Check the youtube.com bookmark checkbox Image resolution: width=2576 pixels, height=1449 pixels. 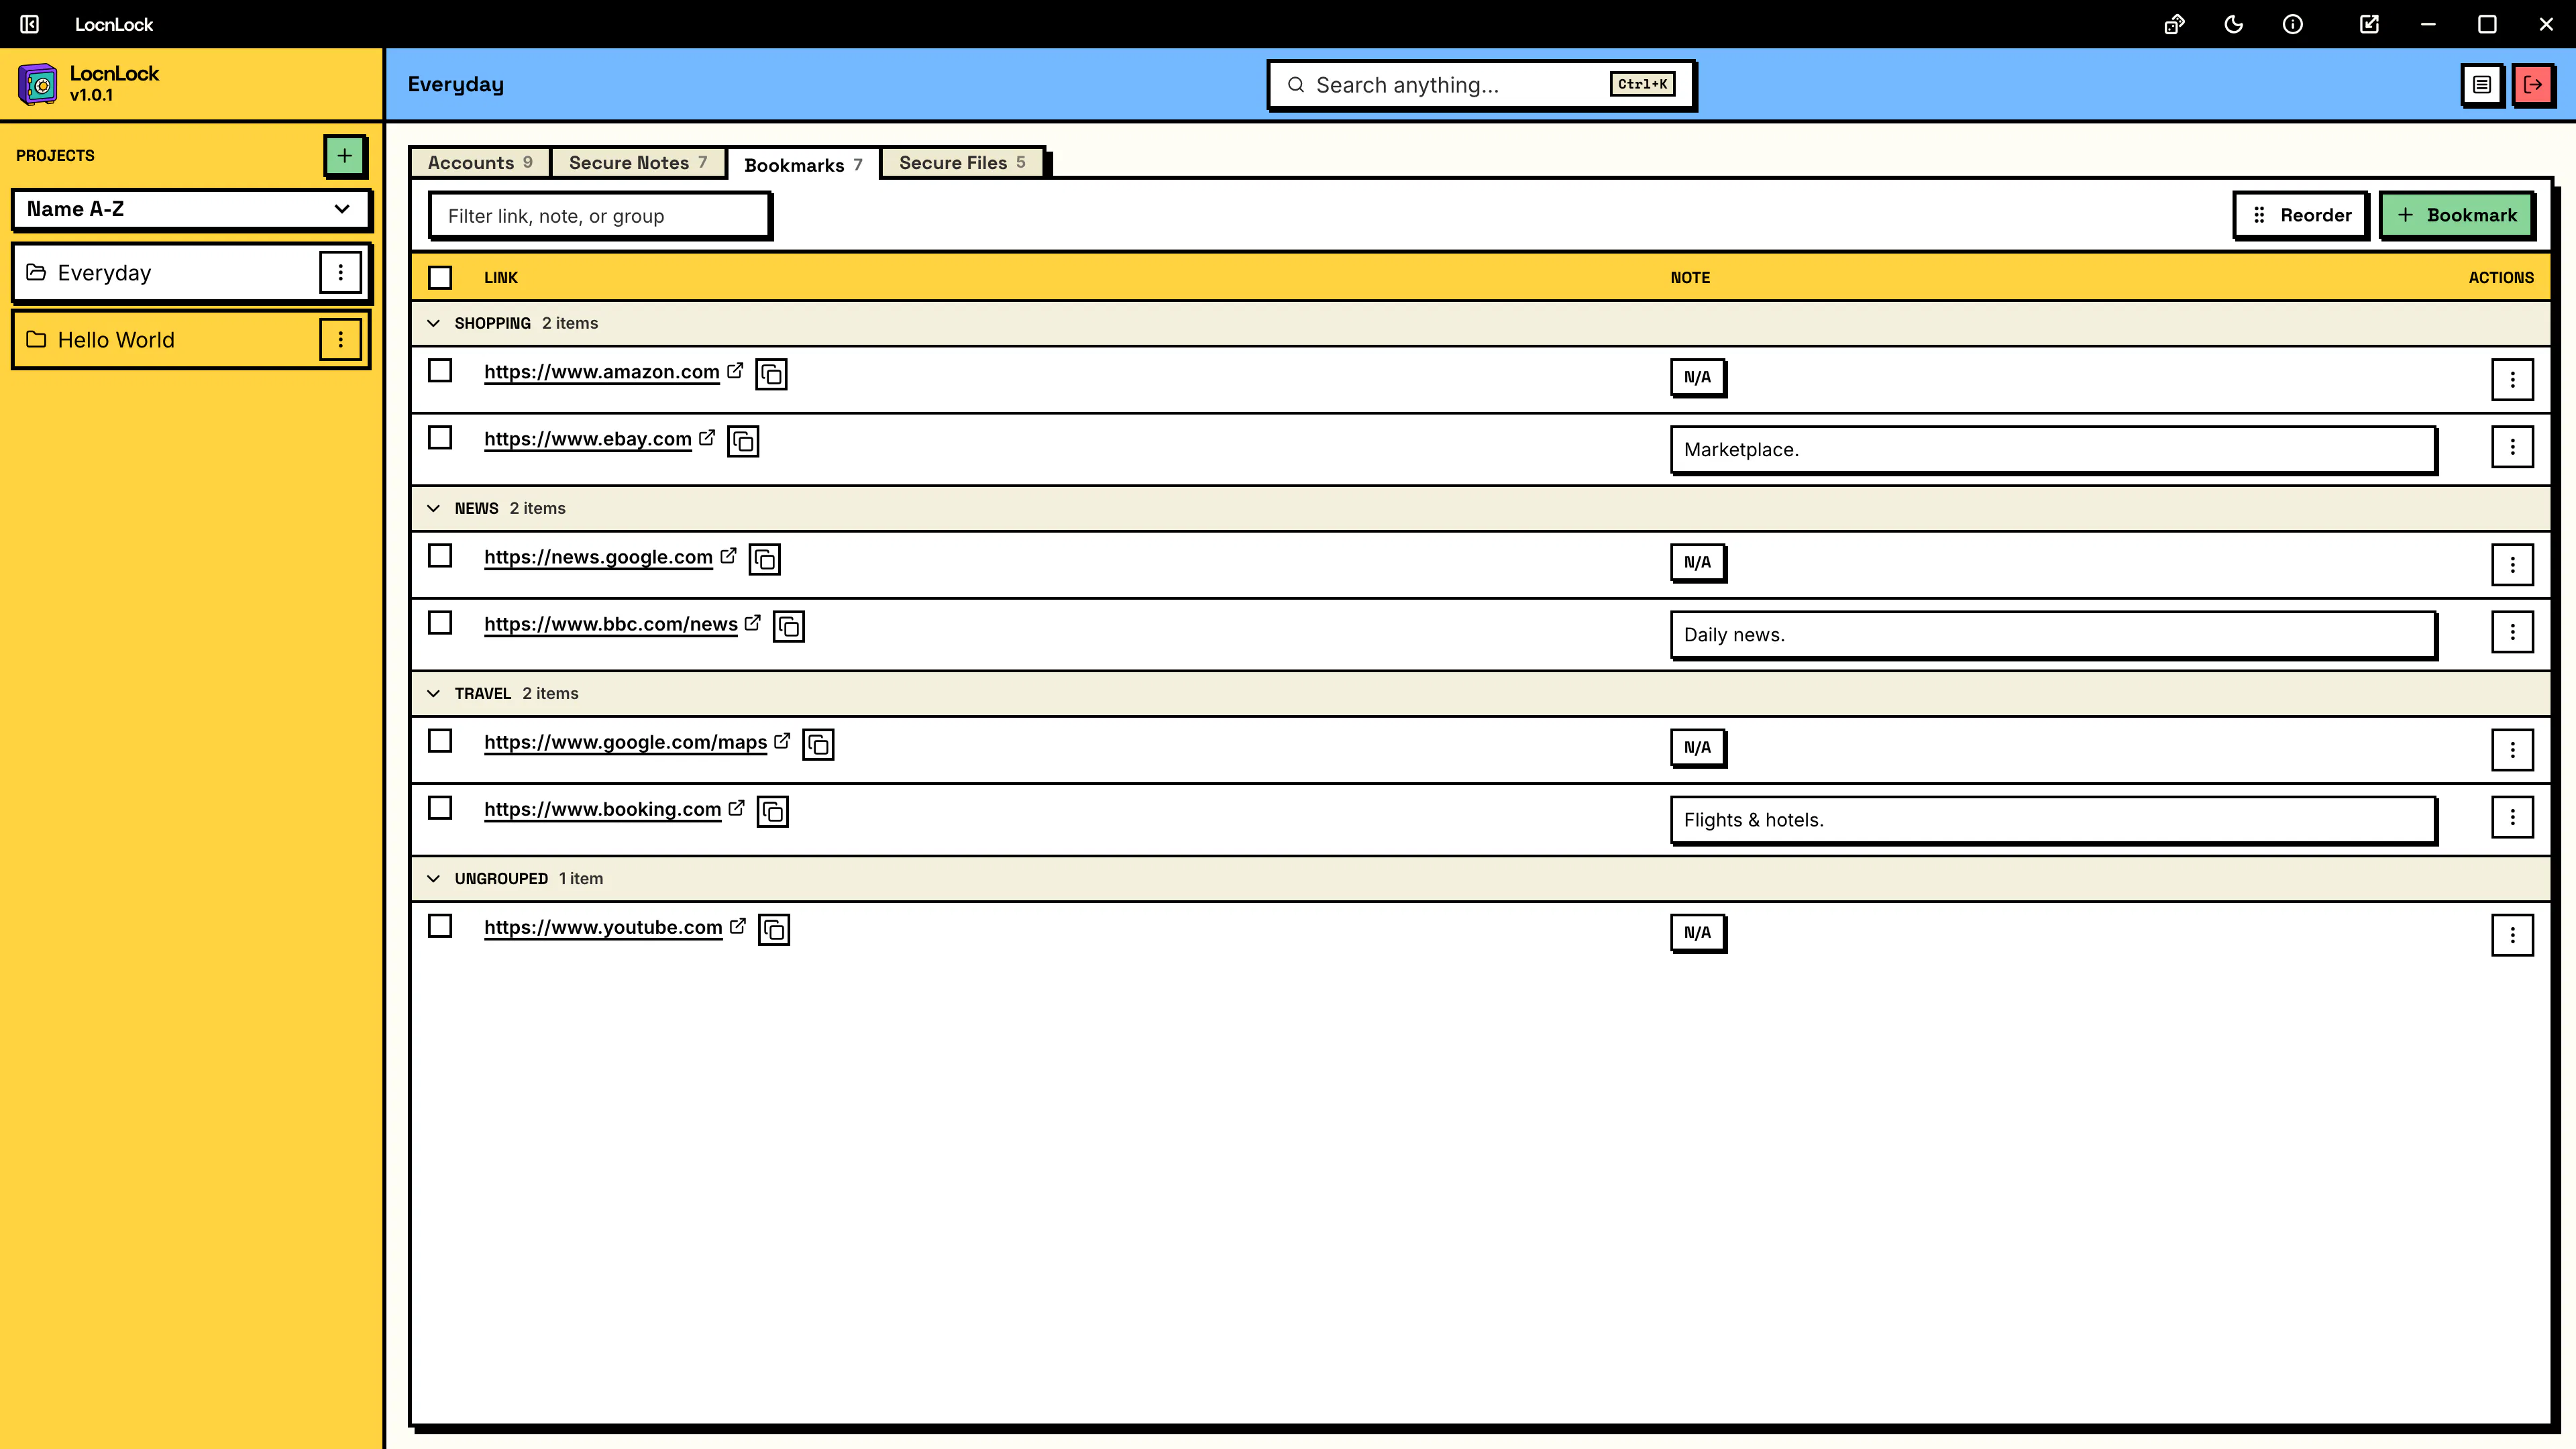[440, 925]
